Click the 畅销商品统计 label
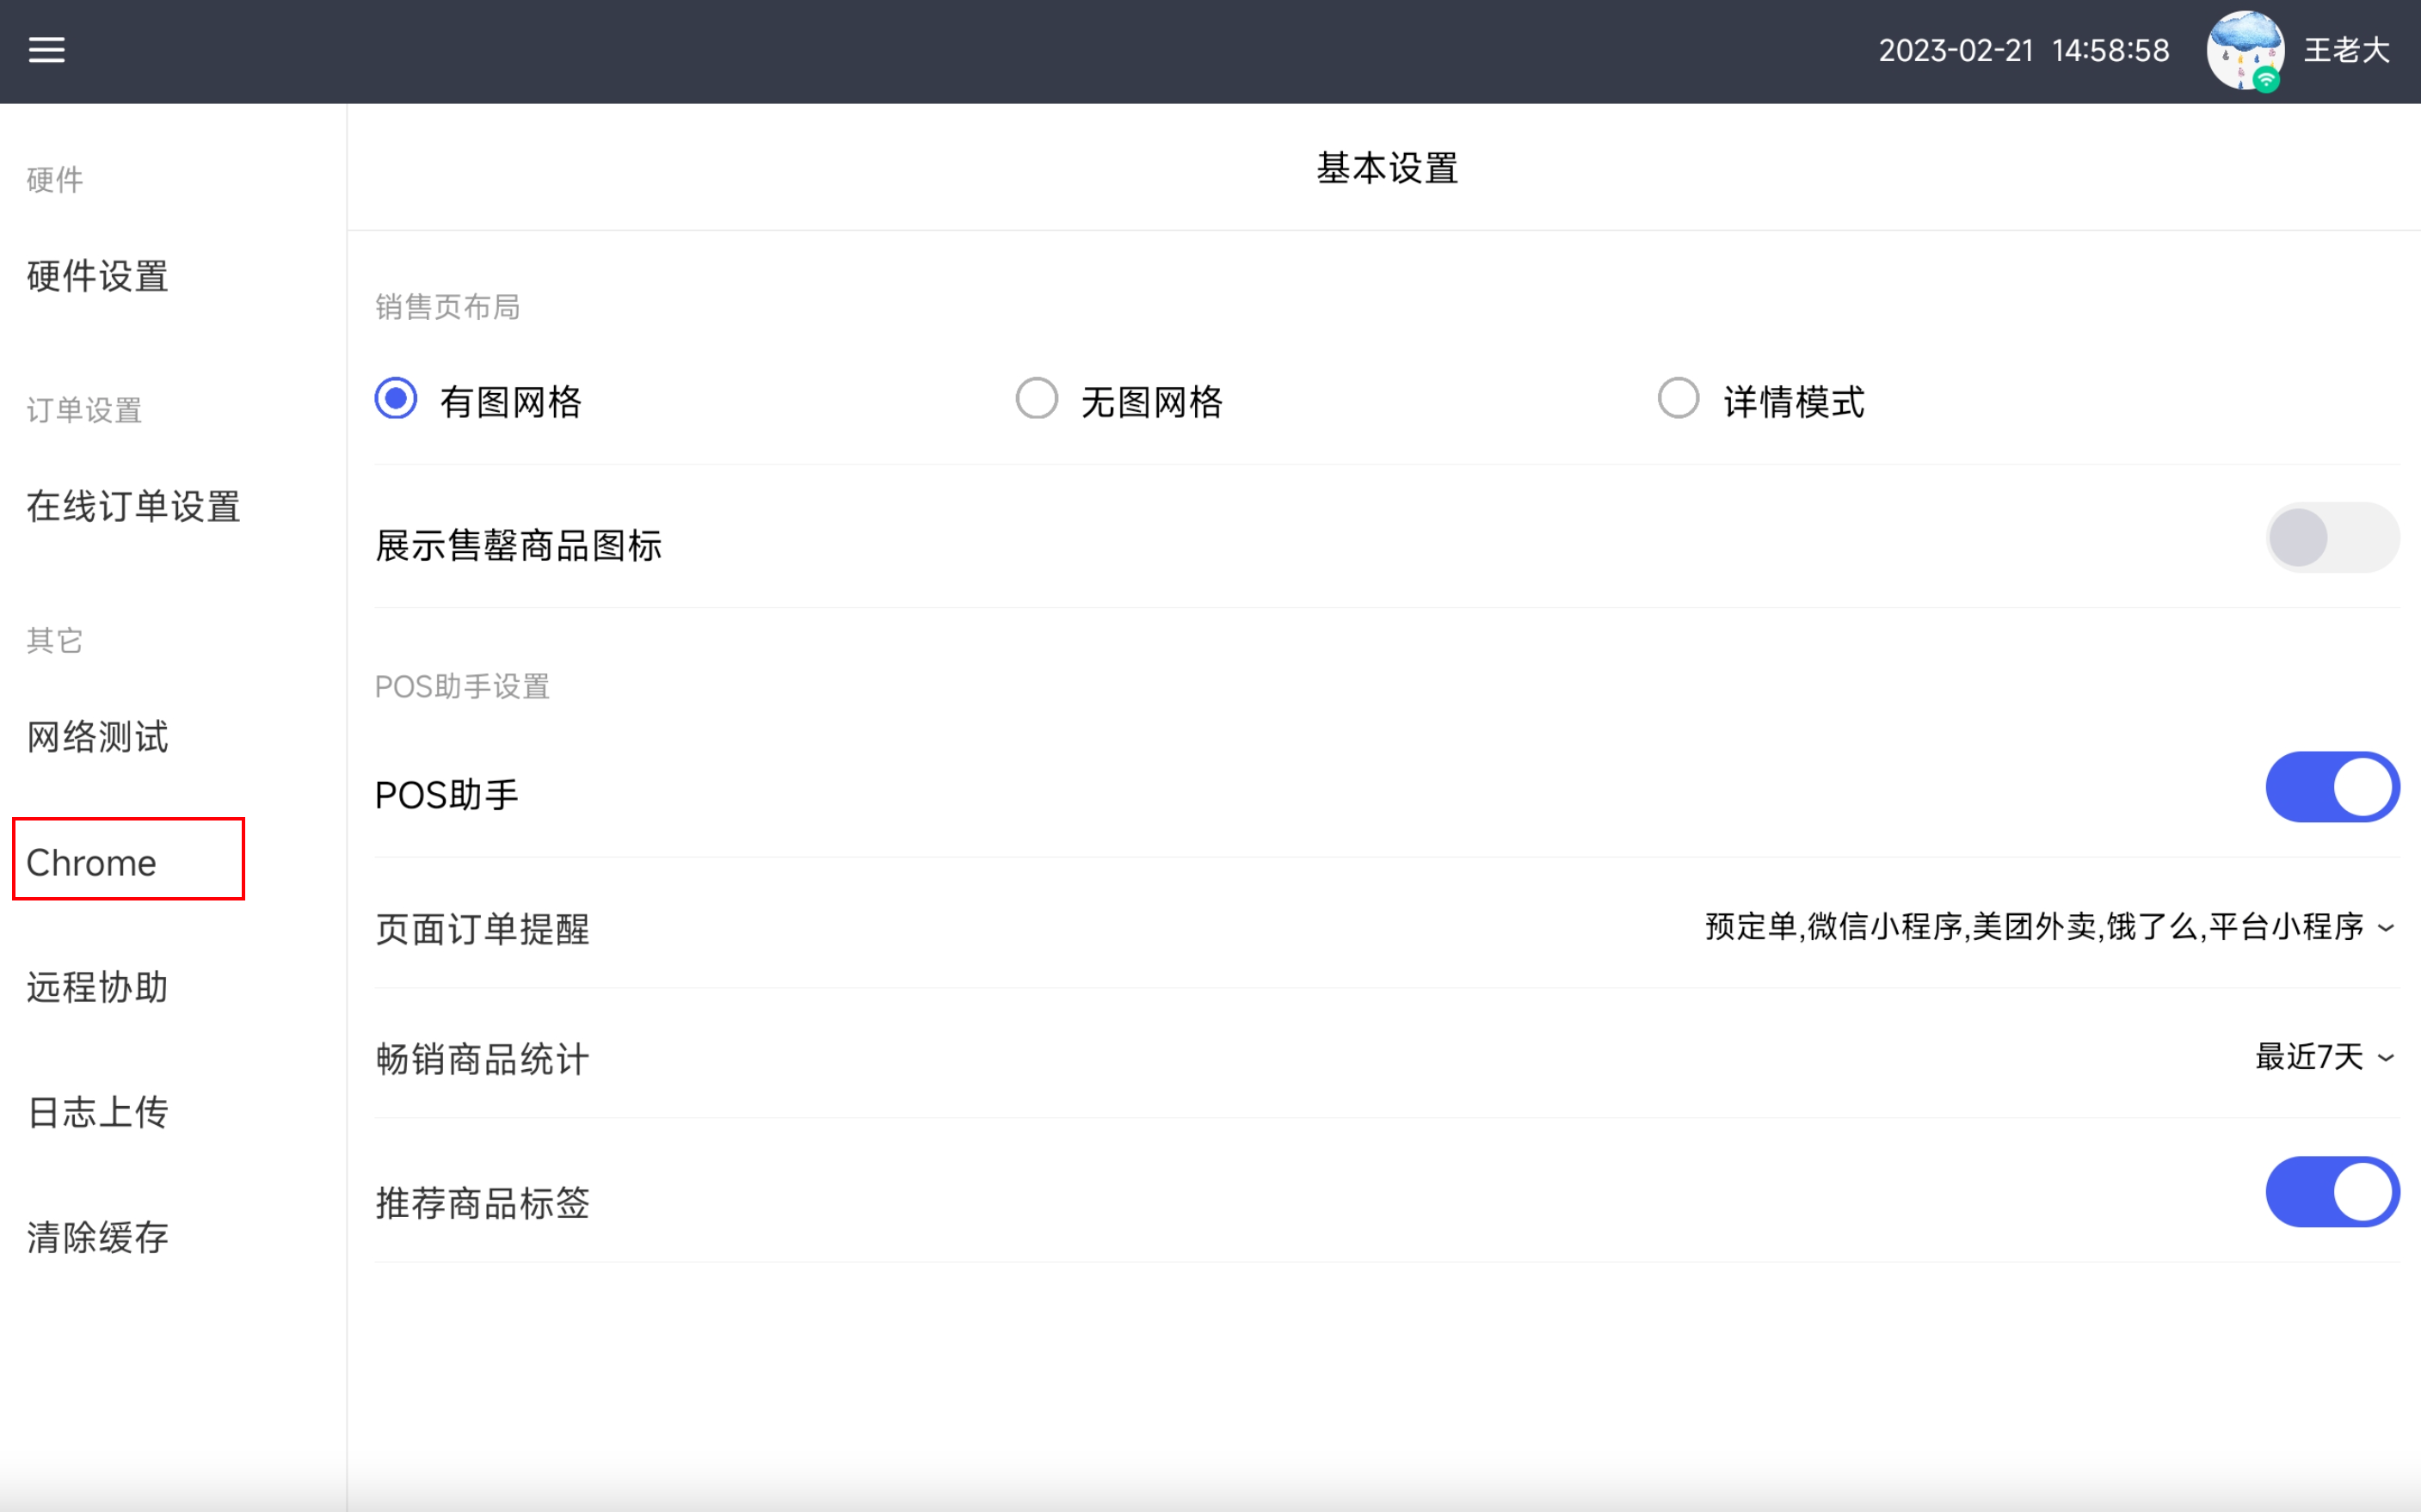The height and width of the screenshot is (1512, 2421). (483, 1060)
